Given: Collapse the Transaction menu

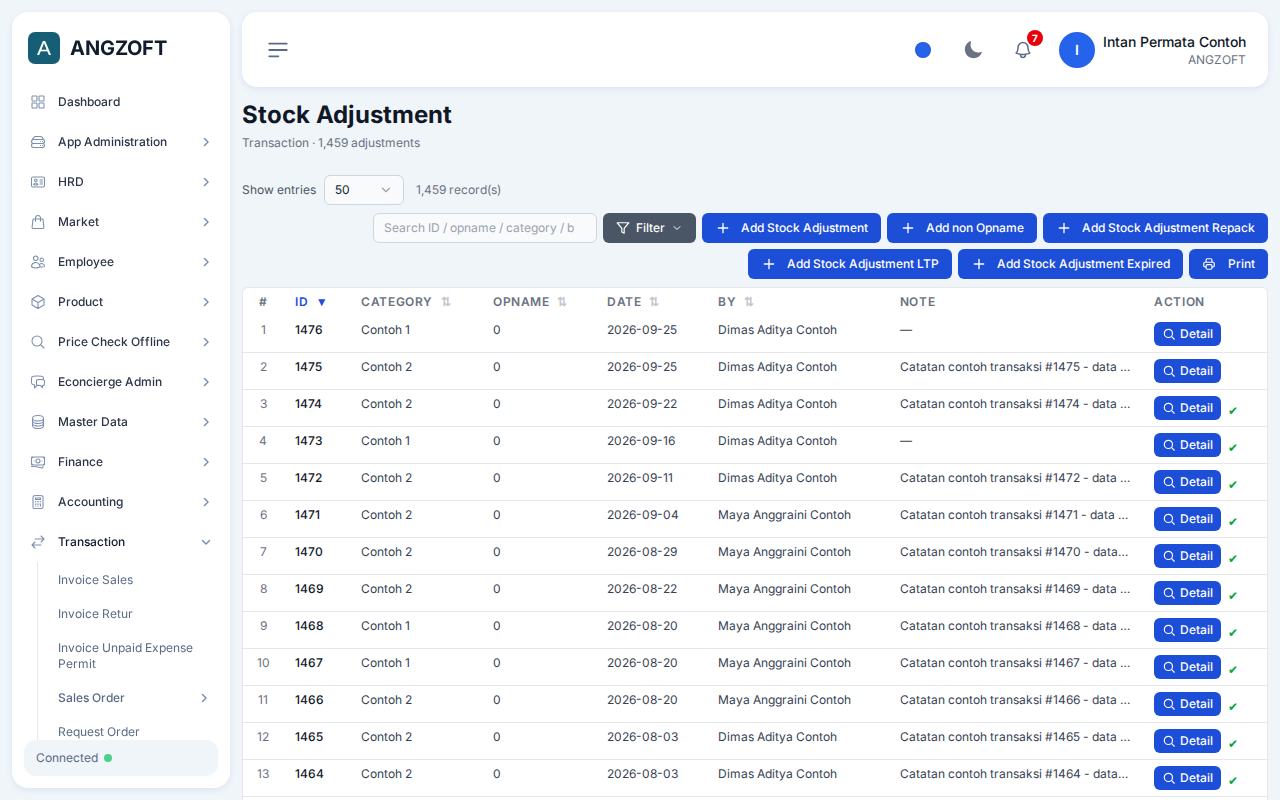Looking at the screenshot, I should click(120, 542).
